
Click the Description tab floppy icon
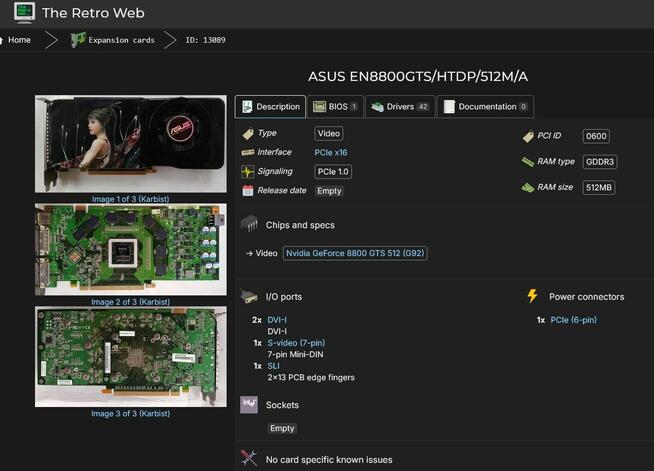pos(247,107)
